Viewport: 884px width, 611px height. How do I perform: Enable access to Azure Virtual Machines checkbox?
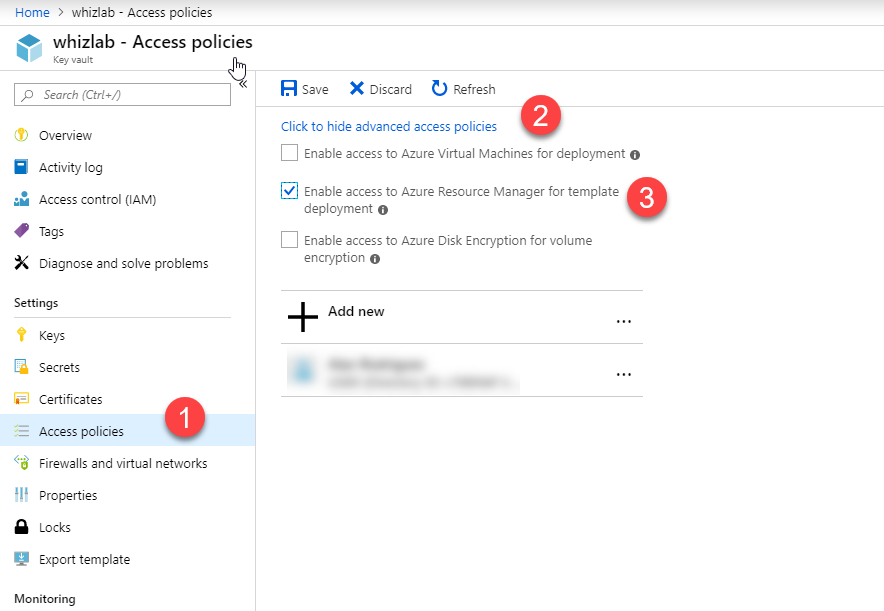[289, 153]
